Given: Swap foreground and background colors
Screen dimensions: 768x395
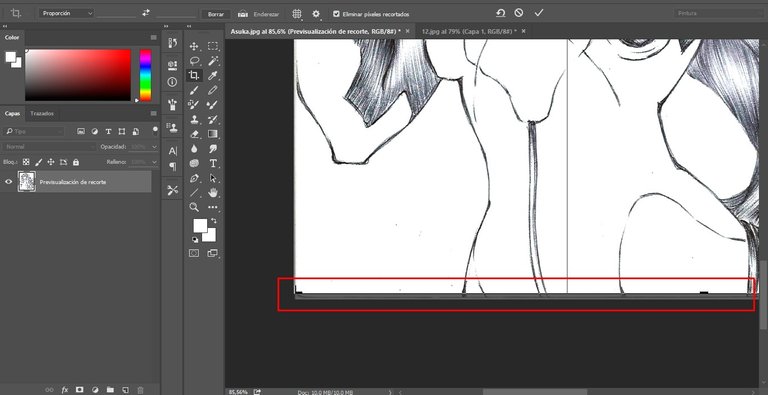Looking at the screenshot, I should click(214, 221).
